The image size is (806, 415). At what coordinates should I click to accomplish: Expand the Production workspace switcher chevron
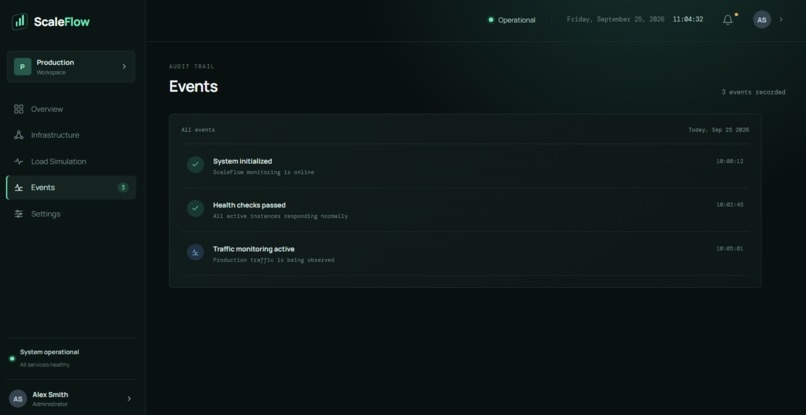click(124, 66)
